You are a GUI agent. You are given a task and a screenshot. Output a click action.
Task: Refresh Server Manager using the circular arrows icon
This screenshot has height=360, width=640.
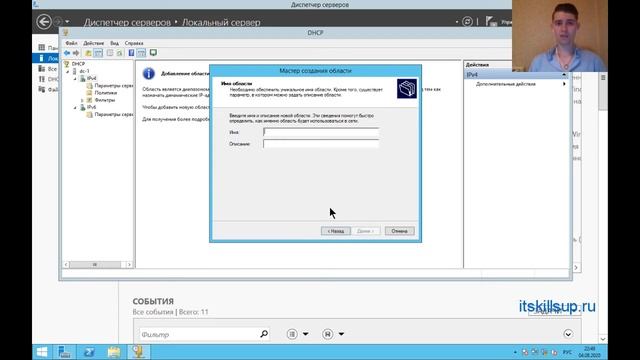[467, 22]
